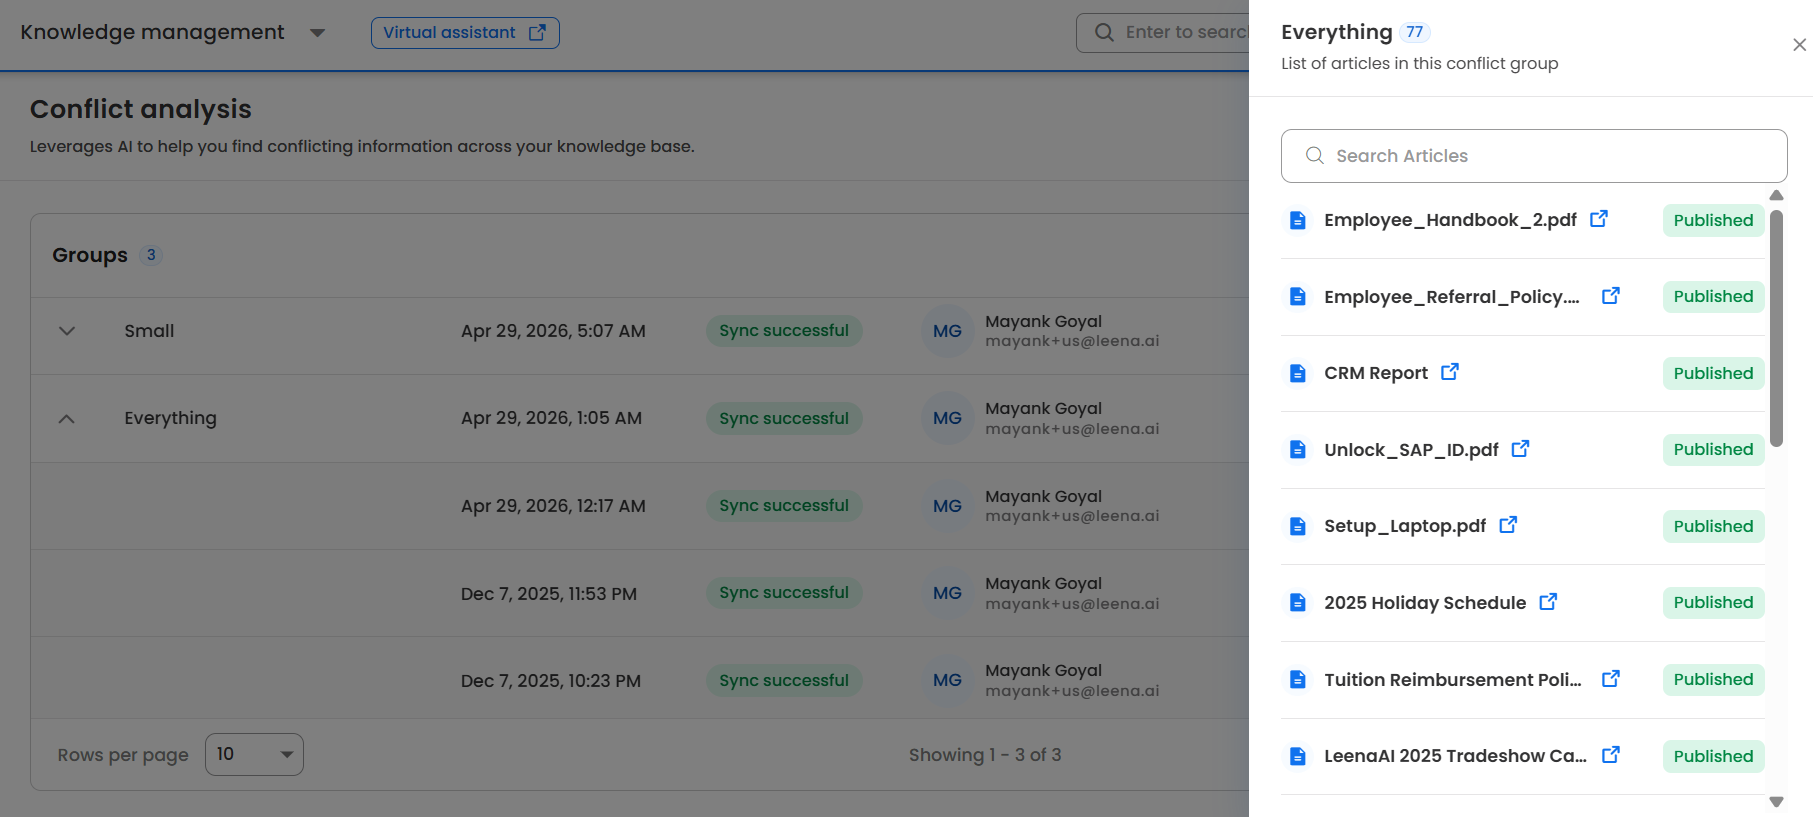Click the date Apr 29, 2026, 5:07 AM
Image resolution: width=1813 pixels, height=817 pixels.
coord(553,331)
